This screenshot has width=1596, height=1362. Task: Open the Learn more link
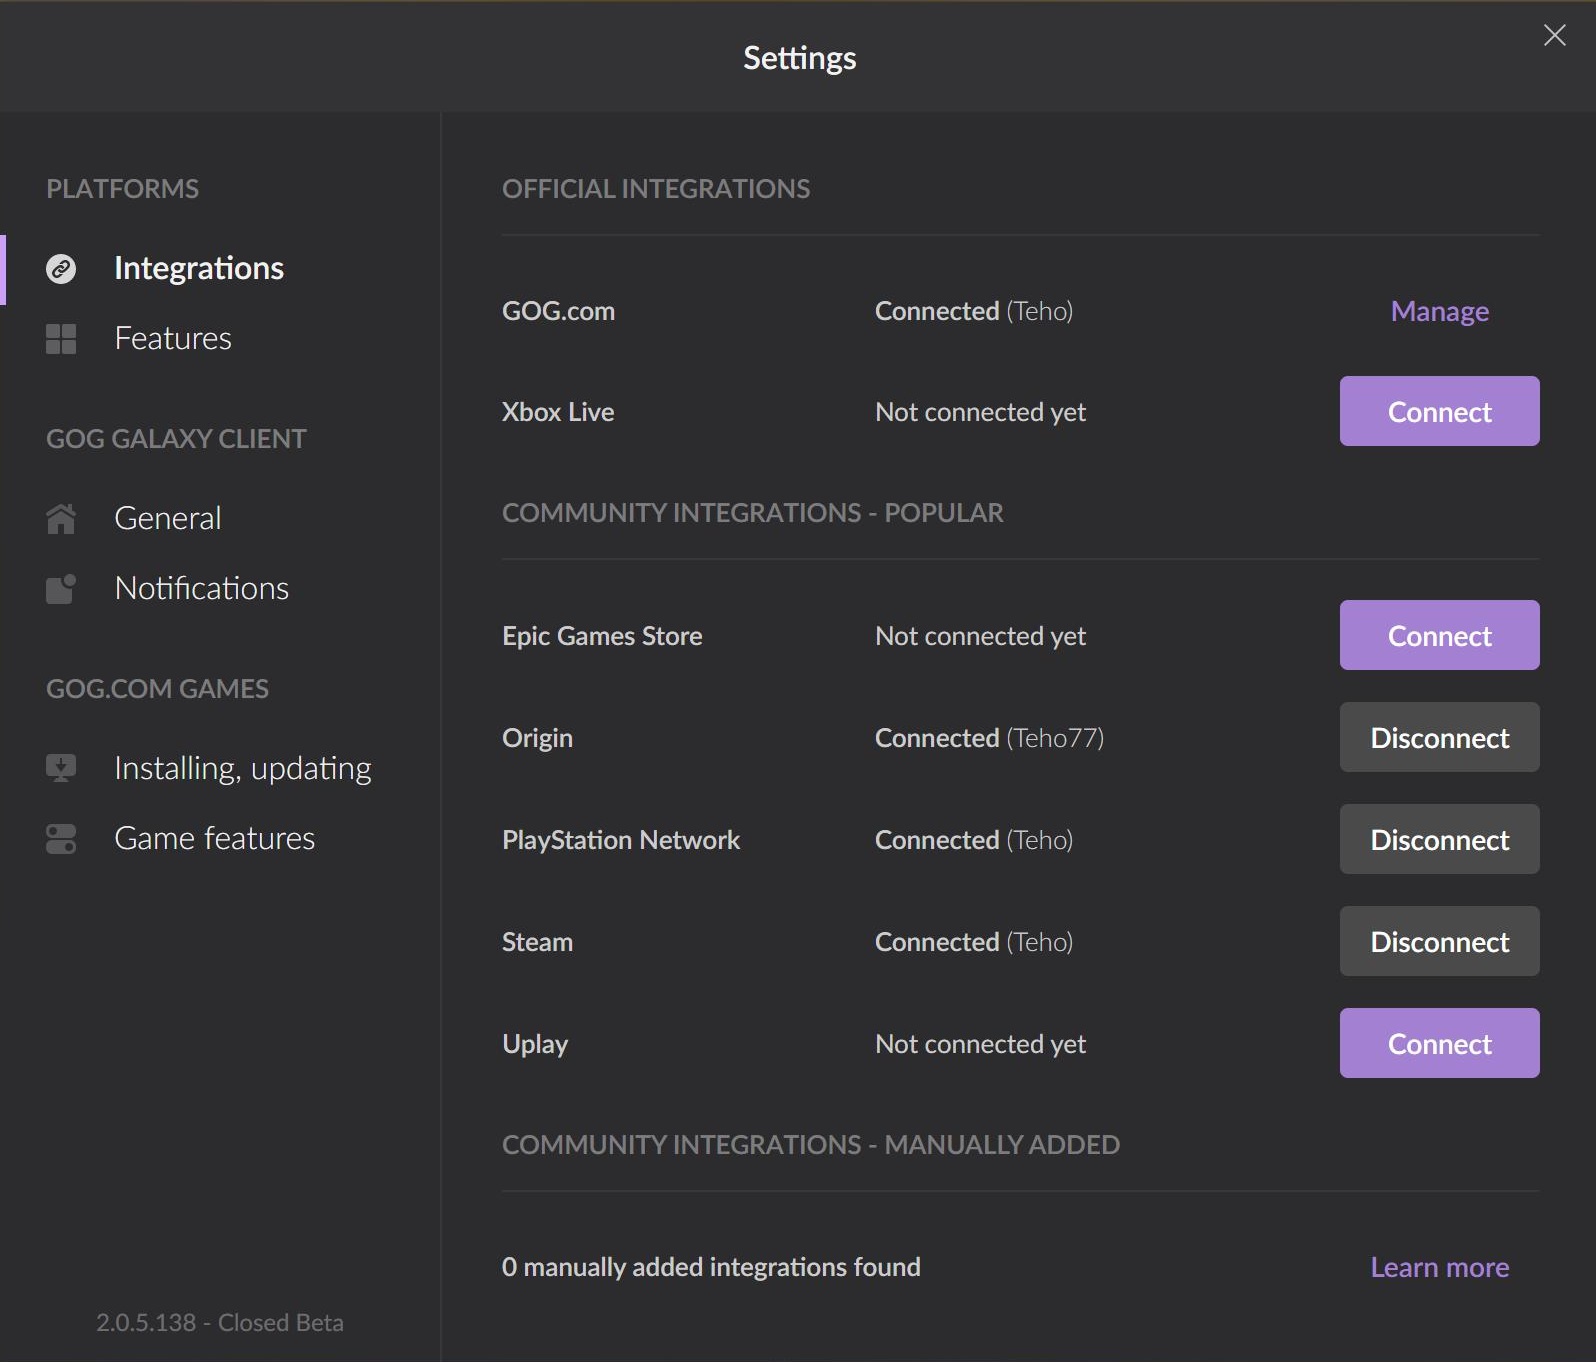click(1440, 1267)
